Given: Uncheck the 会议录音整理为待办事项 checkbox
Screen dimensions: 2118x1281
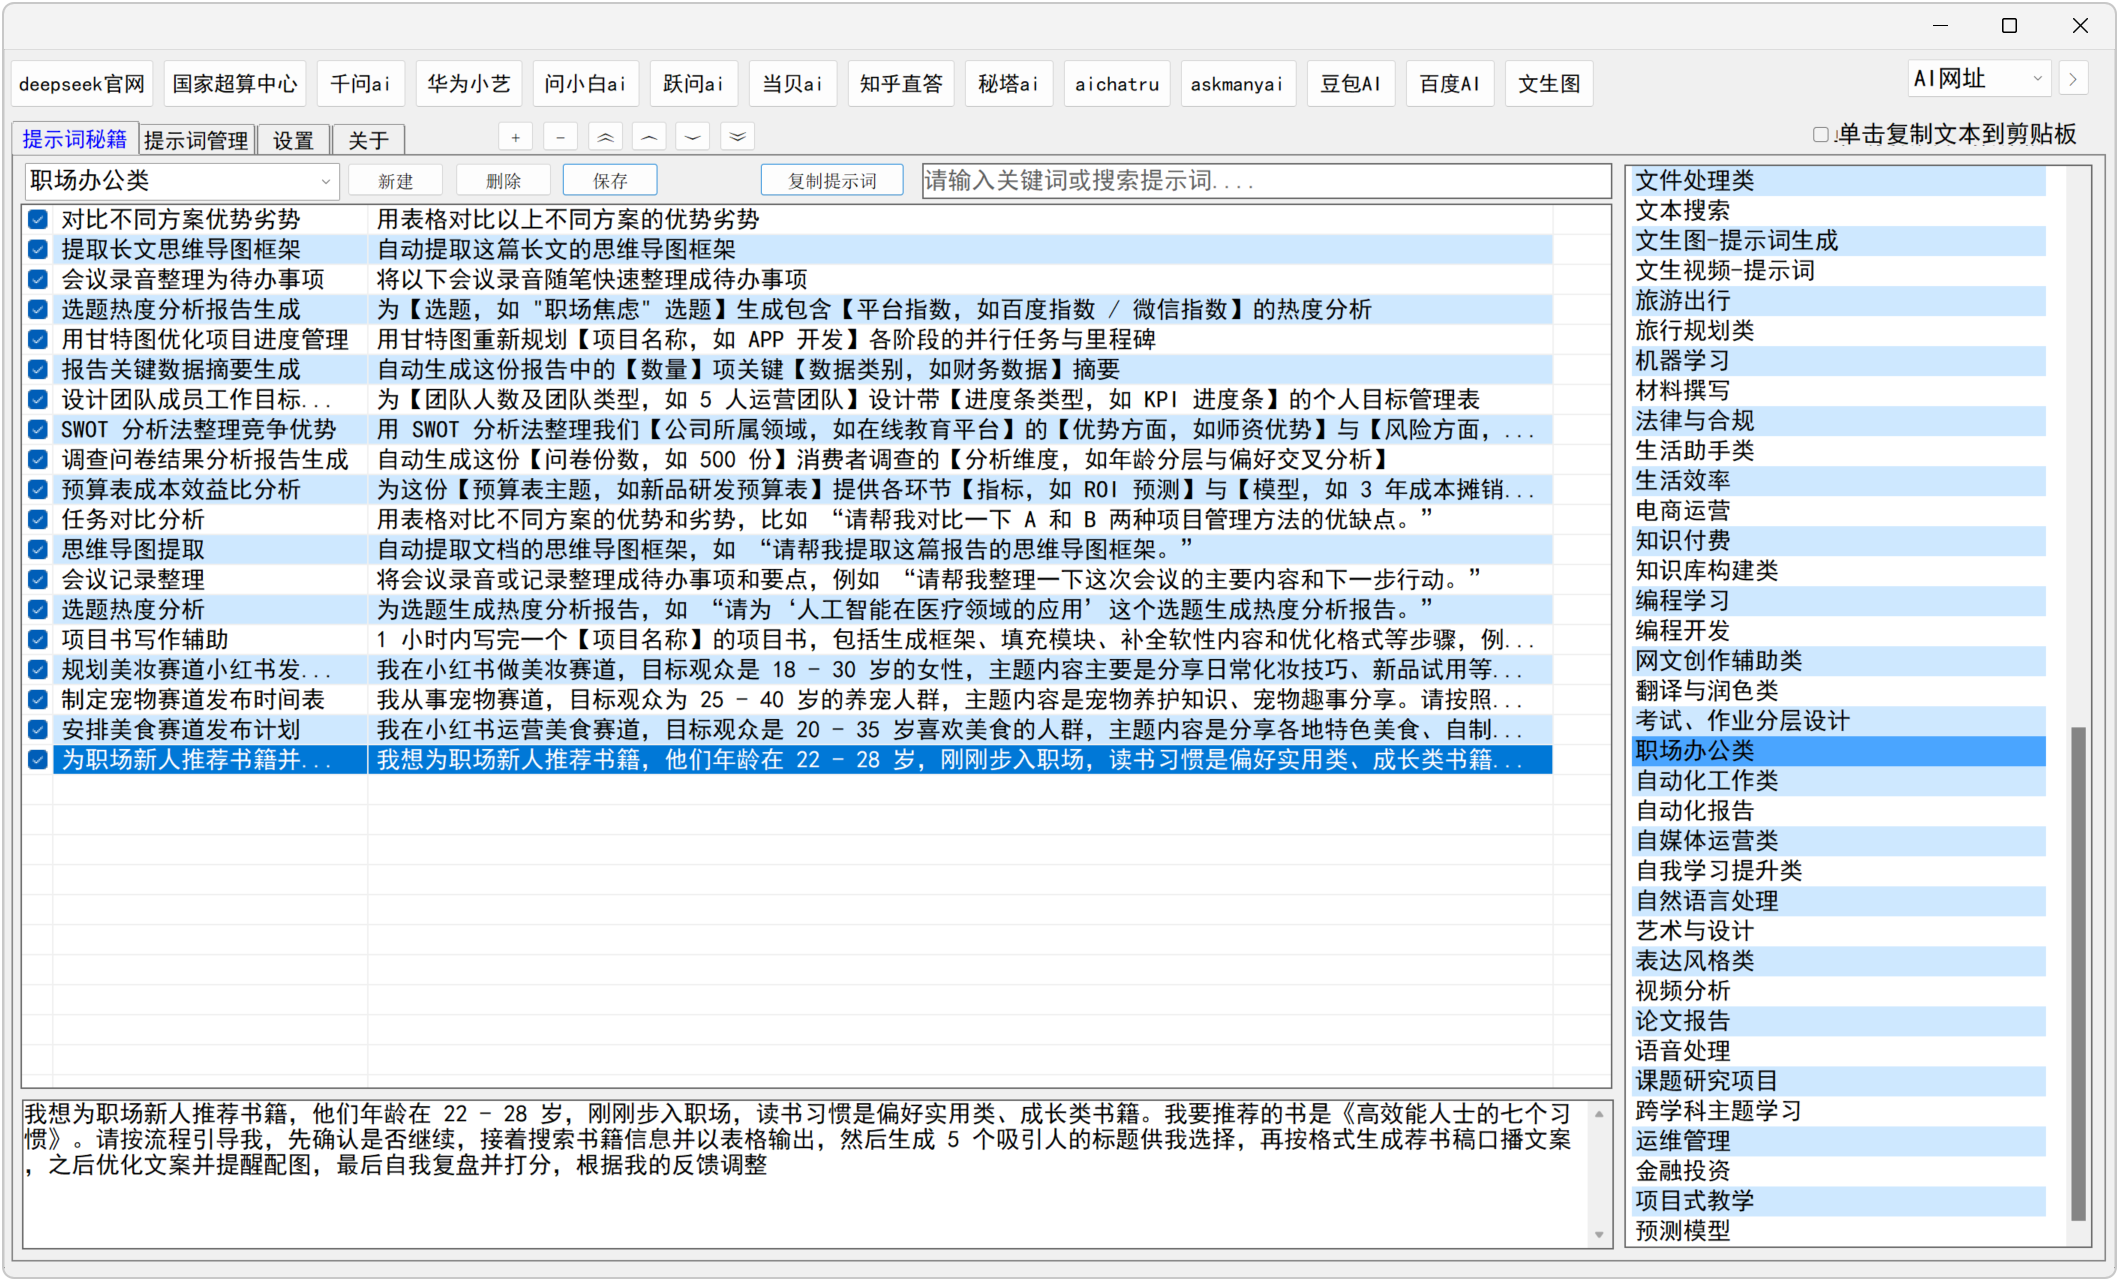Looking at the screenshot, I should click(x=38, y=279).
